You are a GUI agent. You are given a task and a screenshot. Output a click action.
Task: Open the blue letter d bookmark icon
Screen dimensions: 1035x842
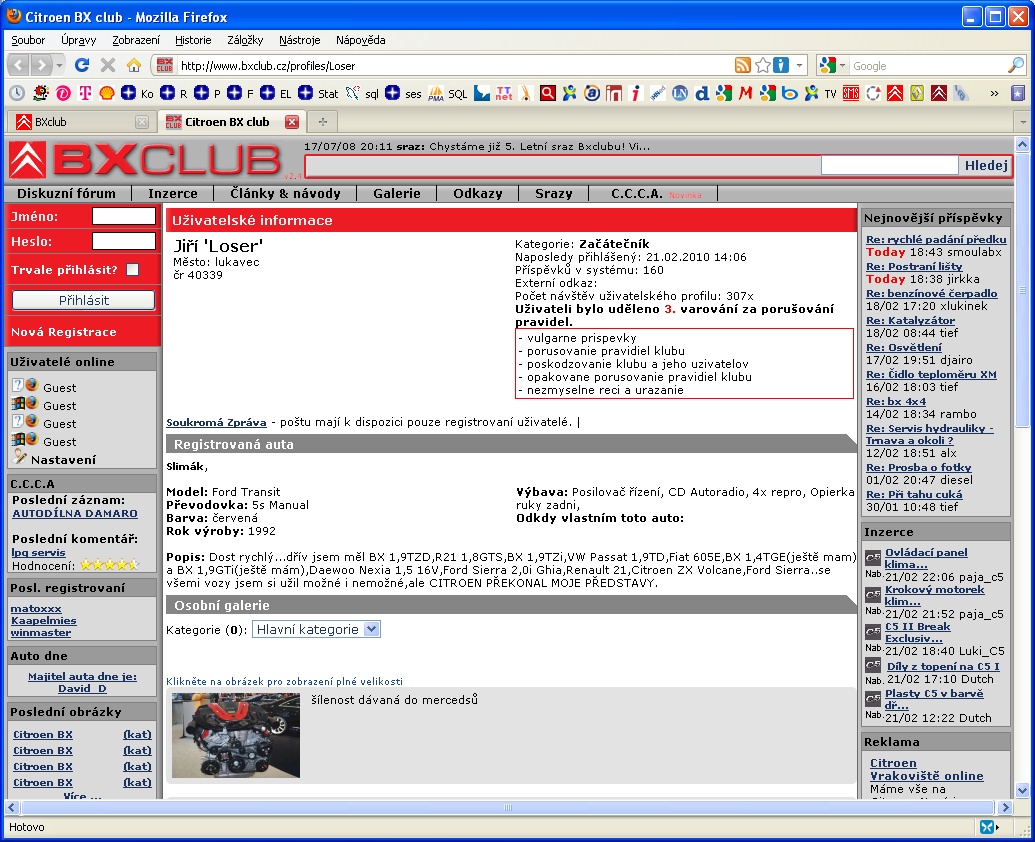point(702,94)
